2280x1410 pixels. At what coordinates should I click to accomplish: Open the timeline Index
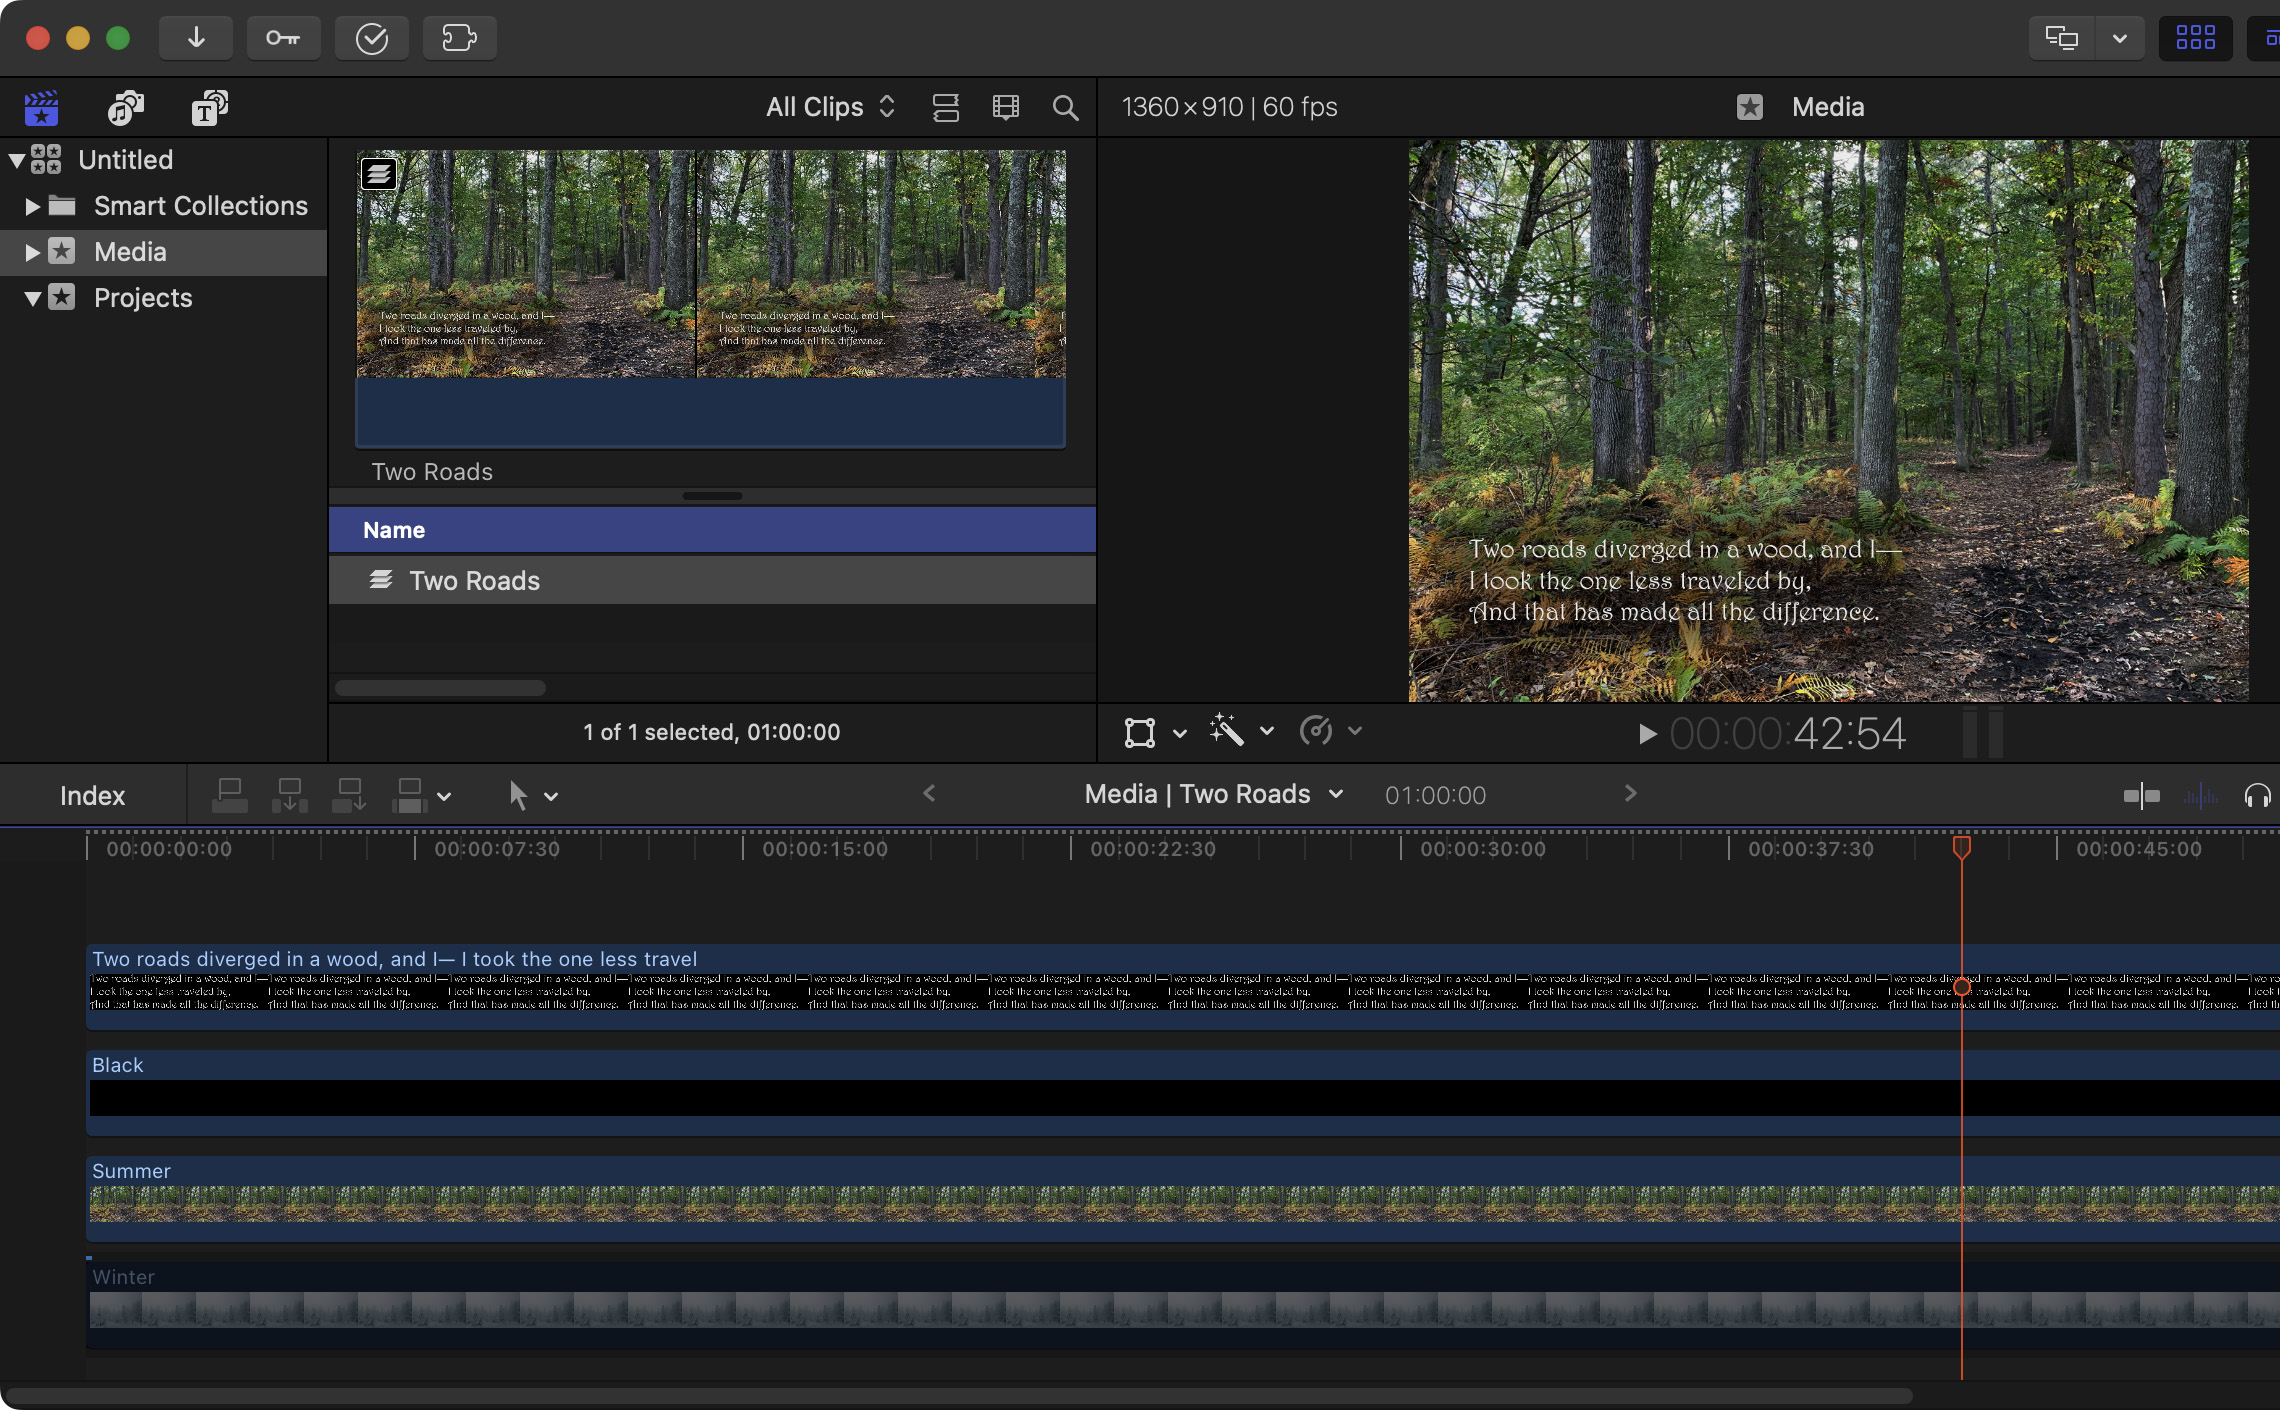[92, 796]
